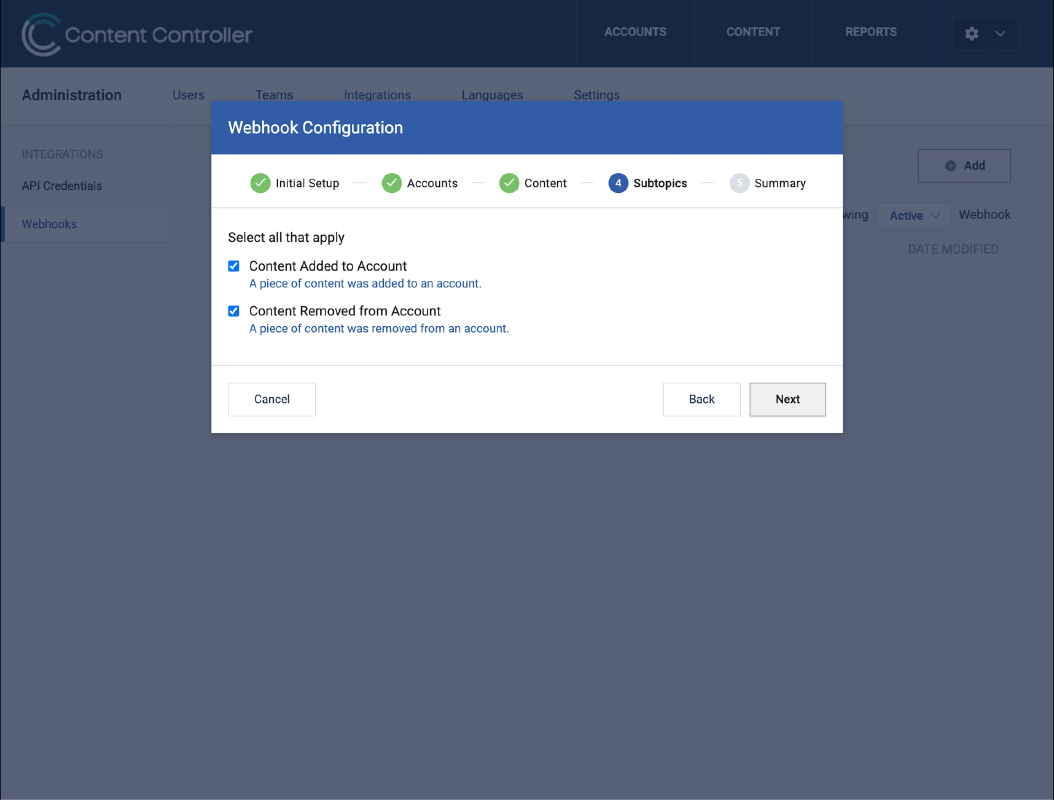
Task: Click the step 4 Subtopics circle
Action: (618, 183)
